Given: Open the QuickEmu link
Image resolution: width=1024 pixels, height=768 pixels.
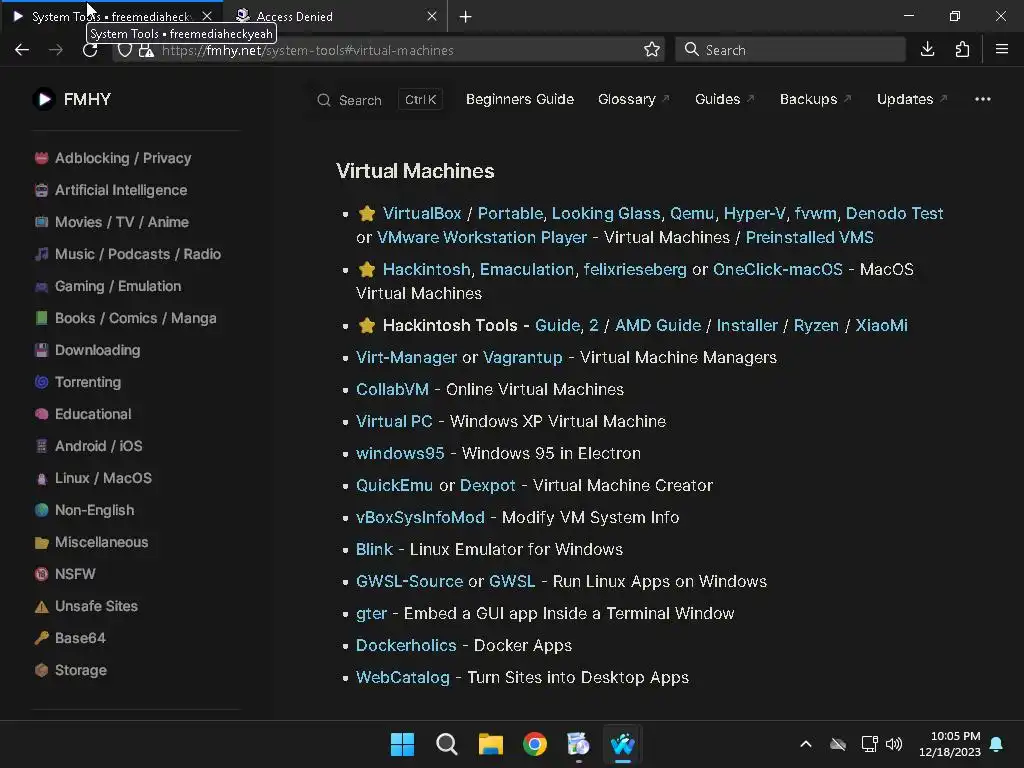Looking at the screenshot, I should coord(394,485).
